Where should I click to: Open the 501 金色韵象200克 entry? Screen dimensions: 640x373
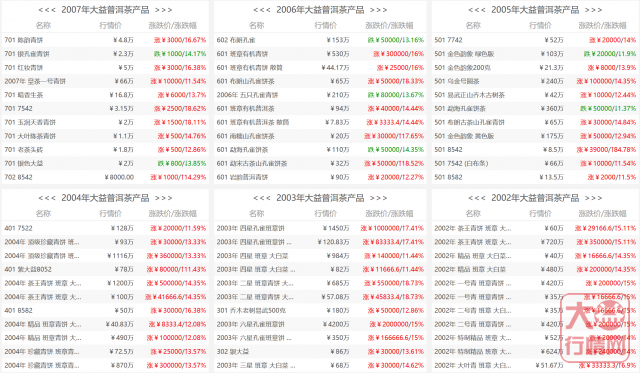[x=463, y=68]
